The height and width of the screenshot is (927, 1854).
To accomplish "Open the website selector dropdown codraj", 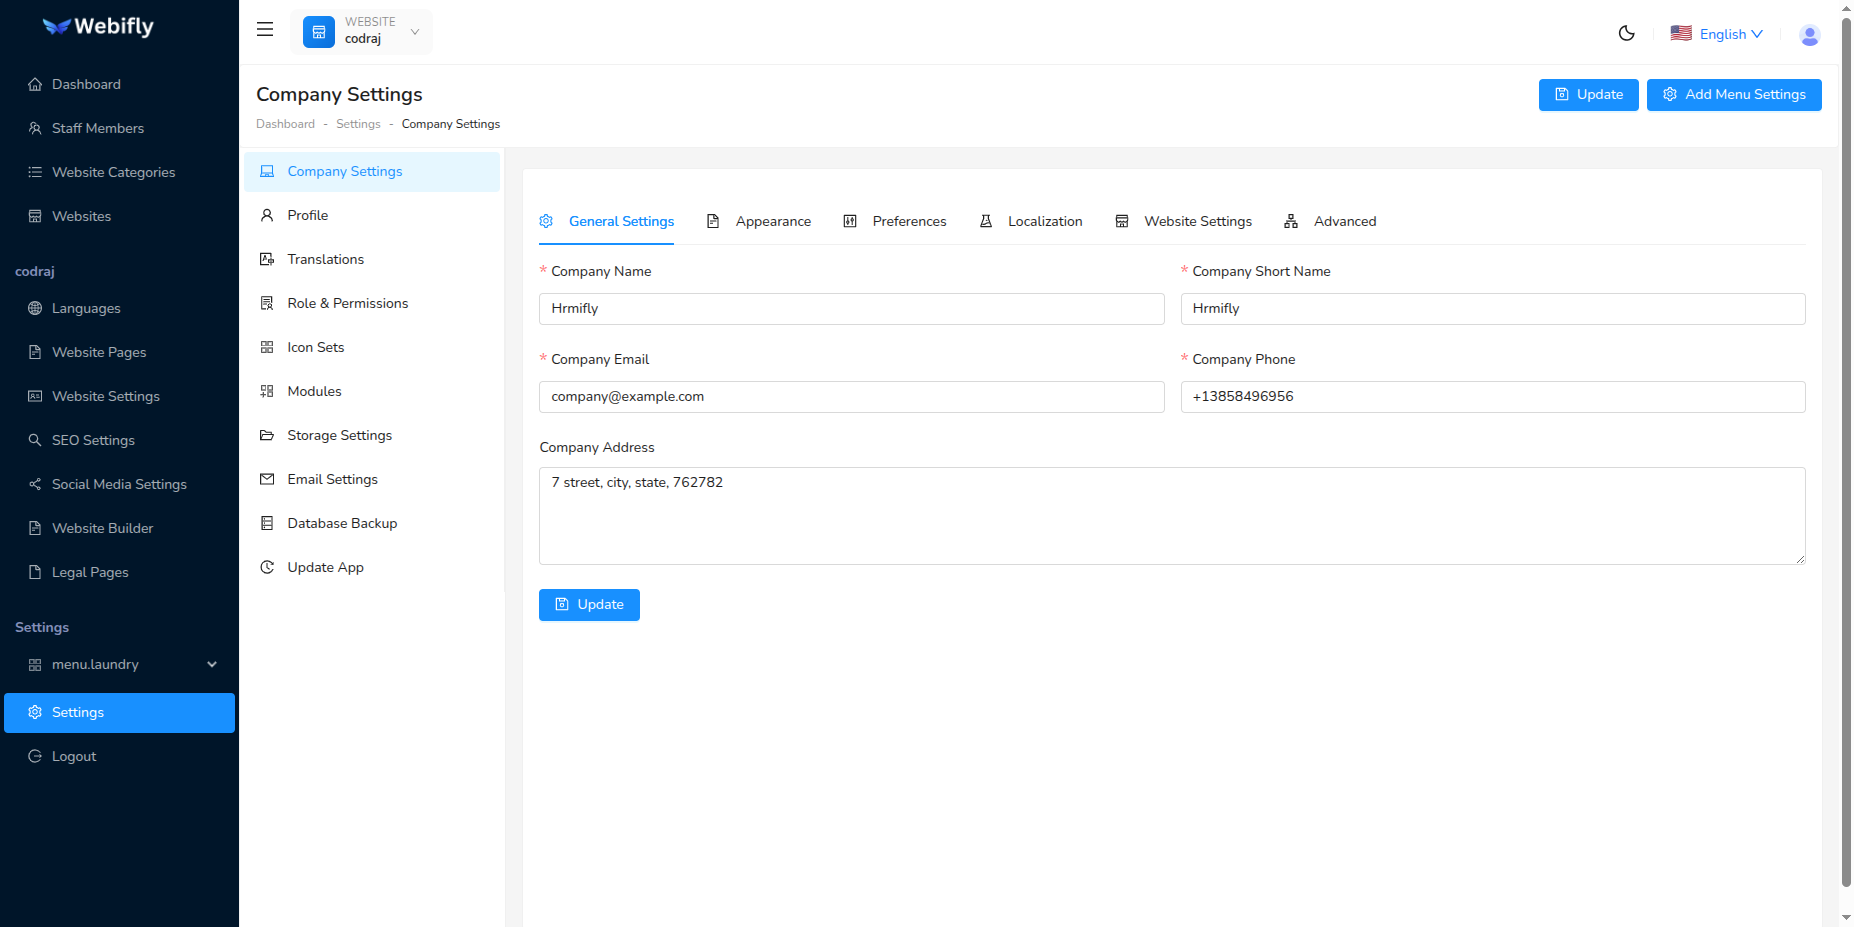I will [x=361, y=32].
